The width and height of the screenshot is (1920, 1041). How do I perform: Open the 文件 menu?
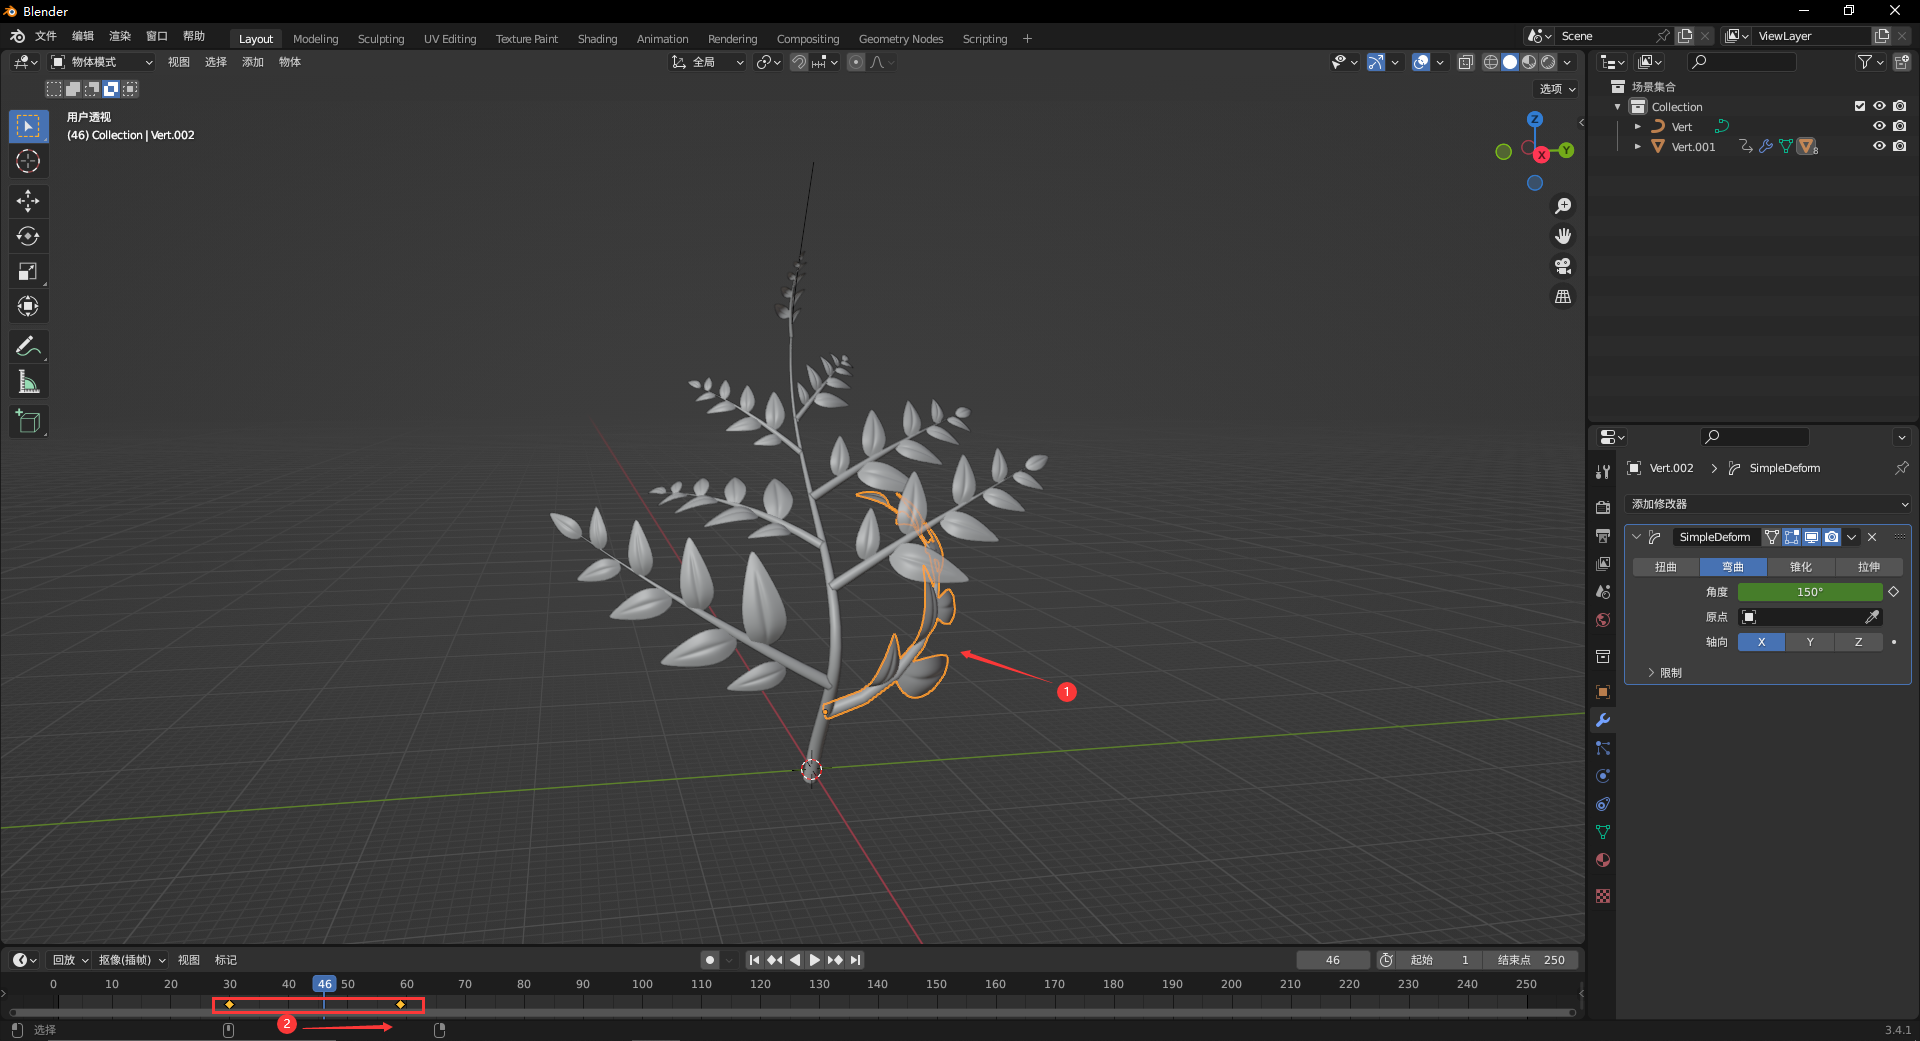pos(46,36)
